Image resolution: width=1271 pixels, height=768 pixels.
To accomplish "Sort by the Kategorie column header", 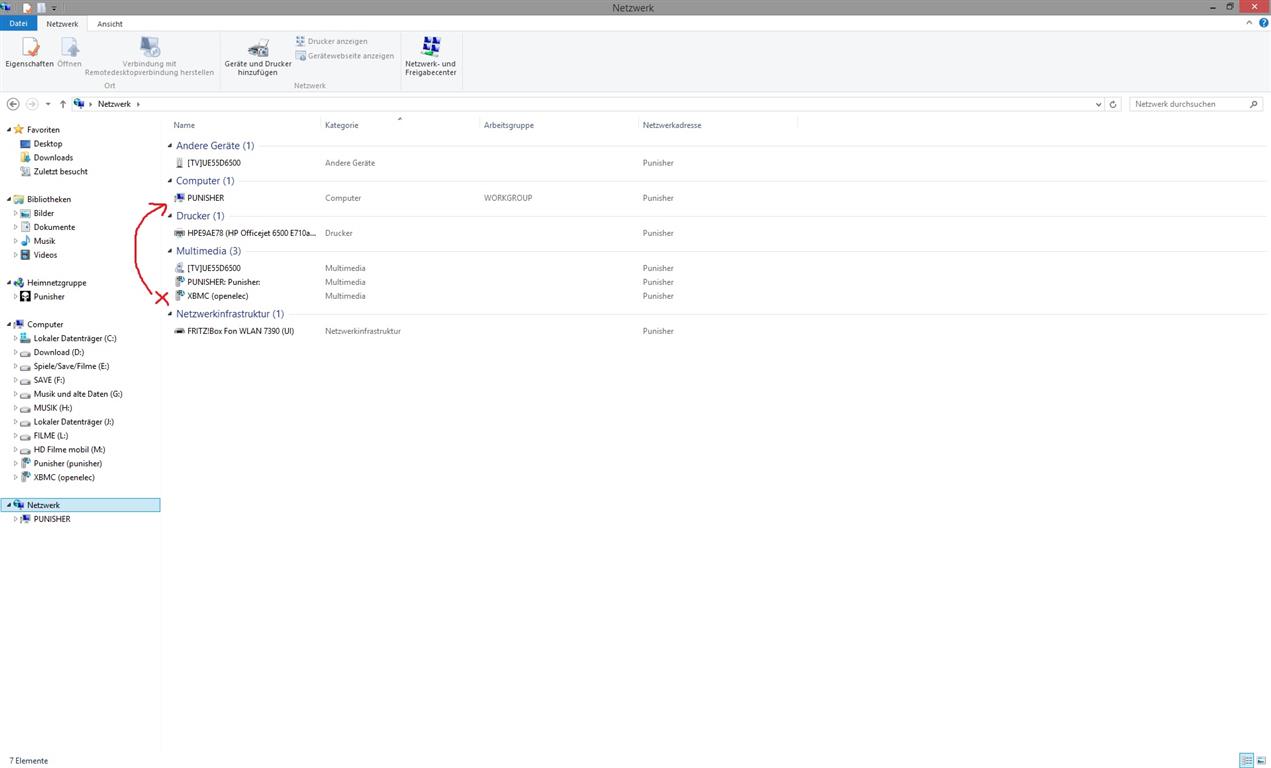I will [x=342, y=125].
